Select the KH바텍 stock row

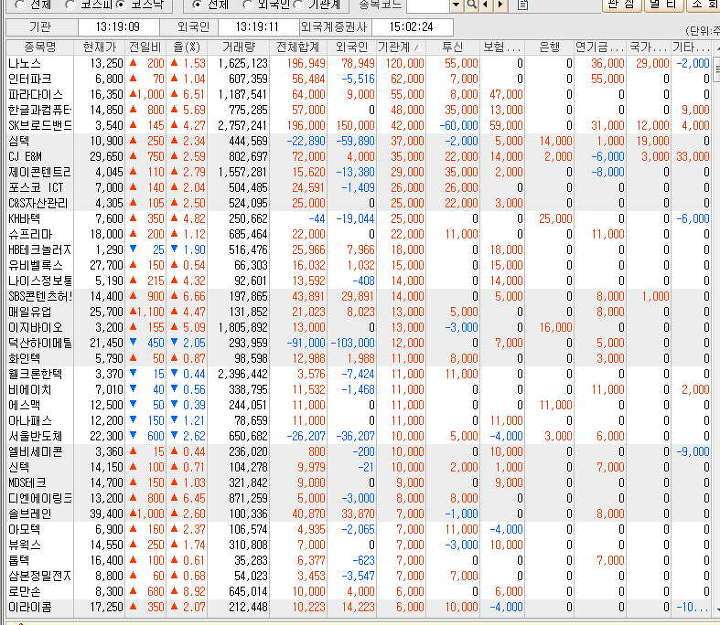[x=360, y=219]
